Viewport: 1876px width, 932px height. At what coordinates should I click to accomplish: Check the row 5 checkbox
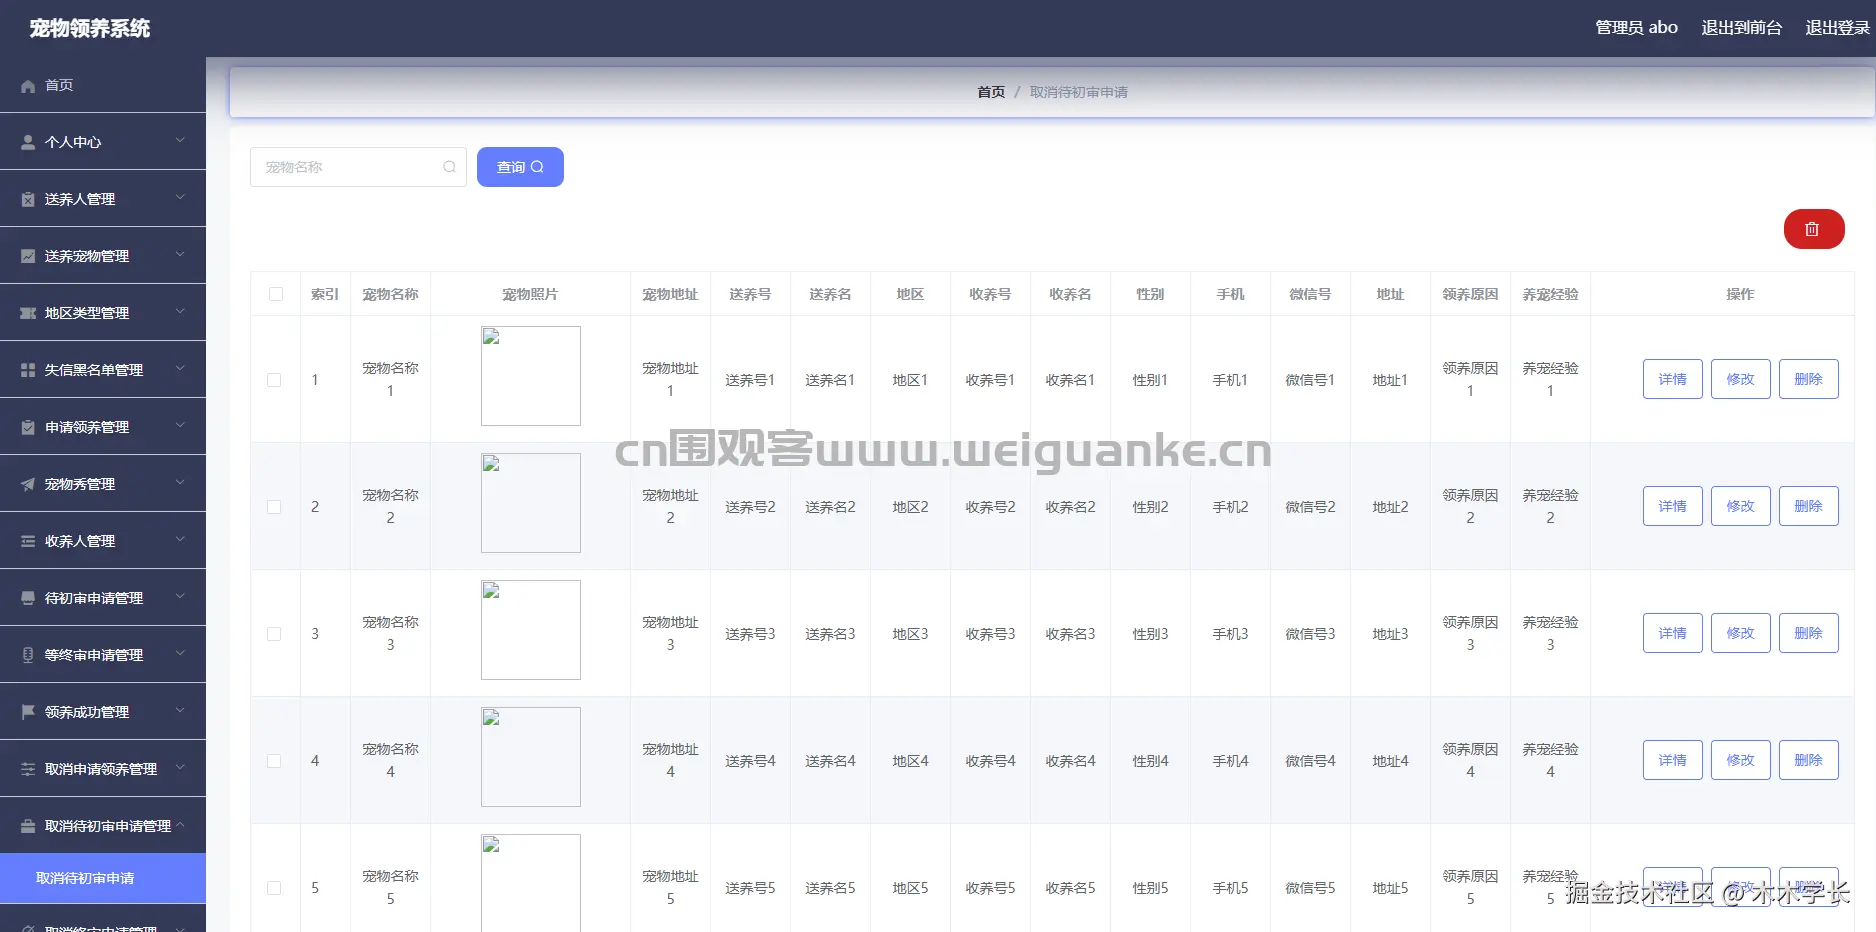pyautogui.click(x=274, y=888)
